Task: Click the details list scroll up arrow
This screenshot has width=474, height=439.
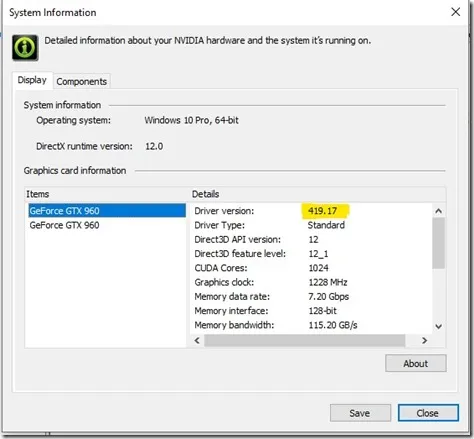Action: 439,211
